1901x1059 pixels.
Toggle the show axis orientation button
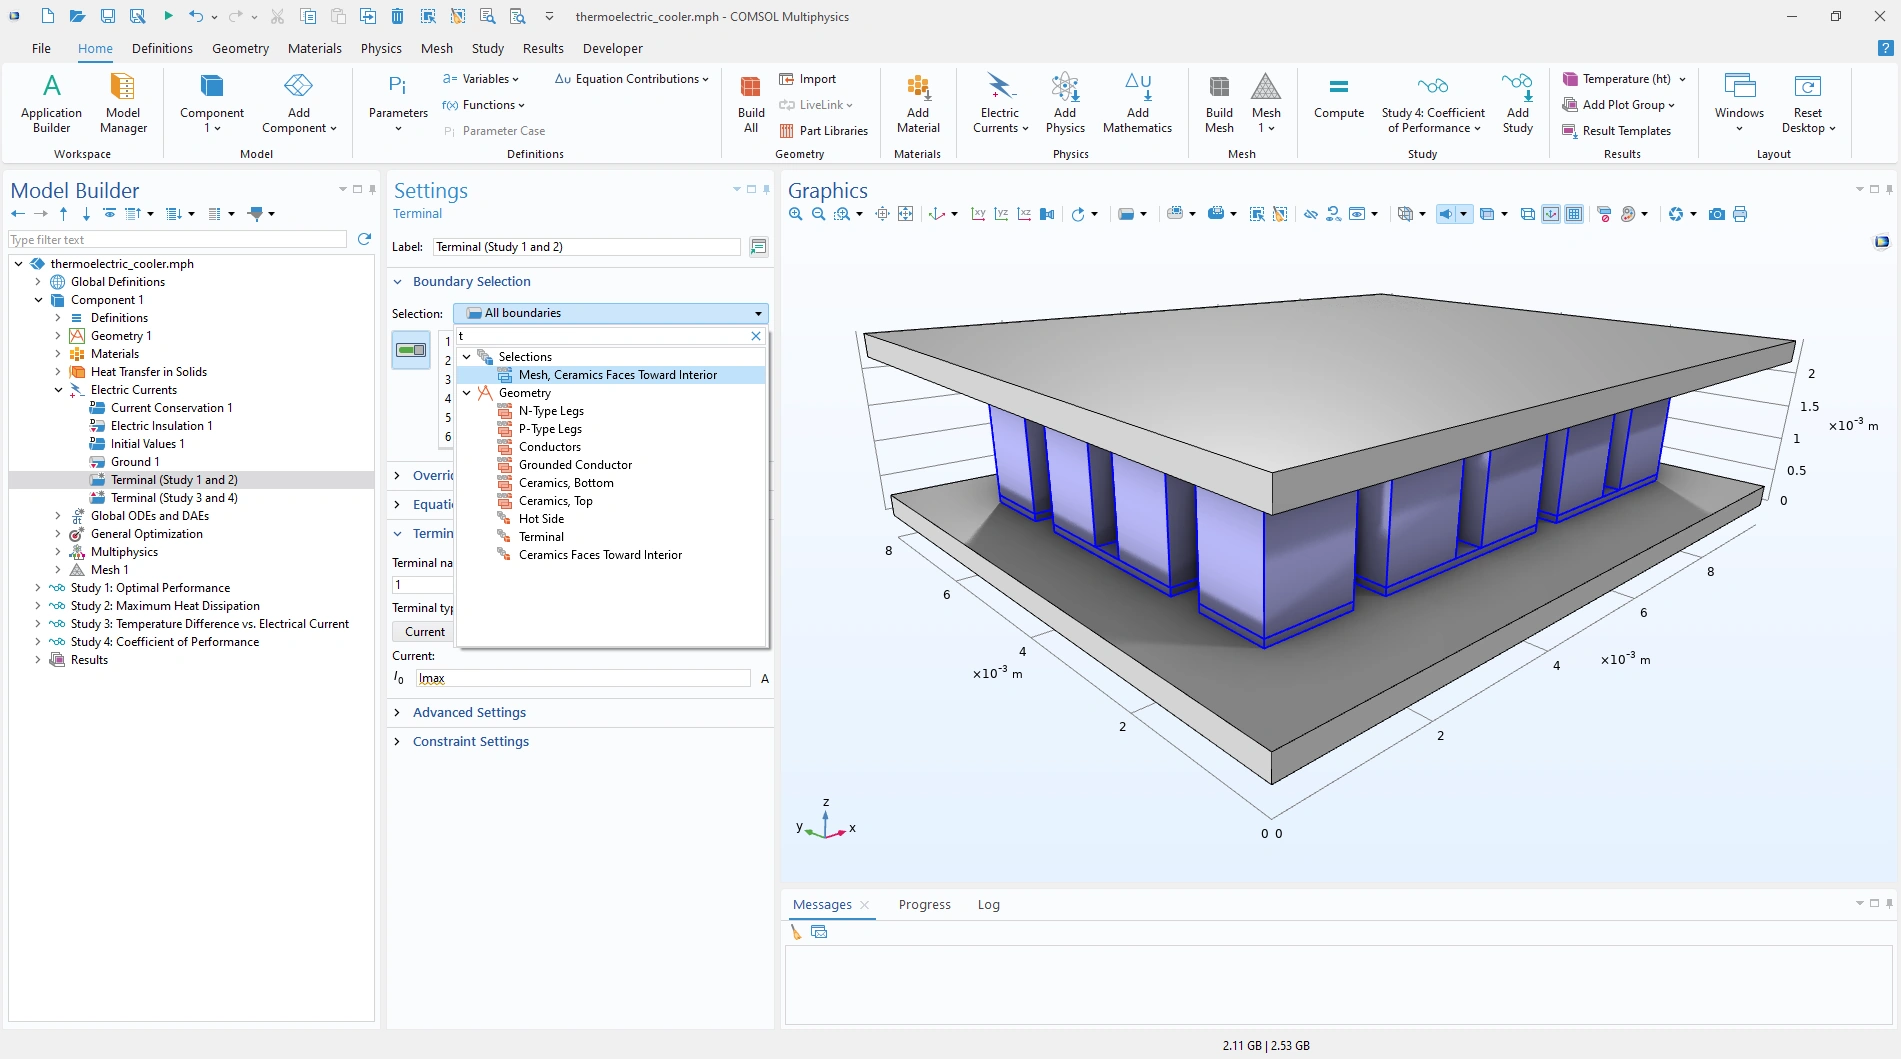(1551, 214)
